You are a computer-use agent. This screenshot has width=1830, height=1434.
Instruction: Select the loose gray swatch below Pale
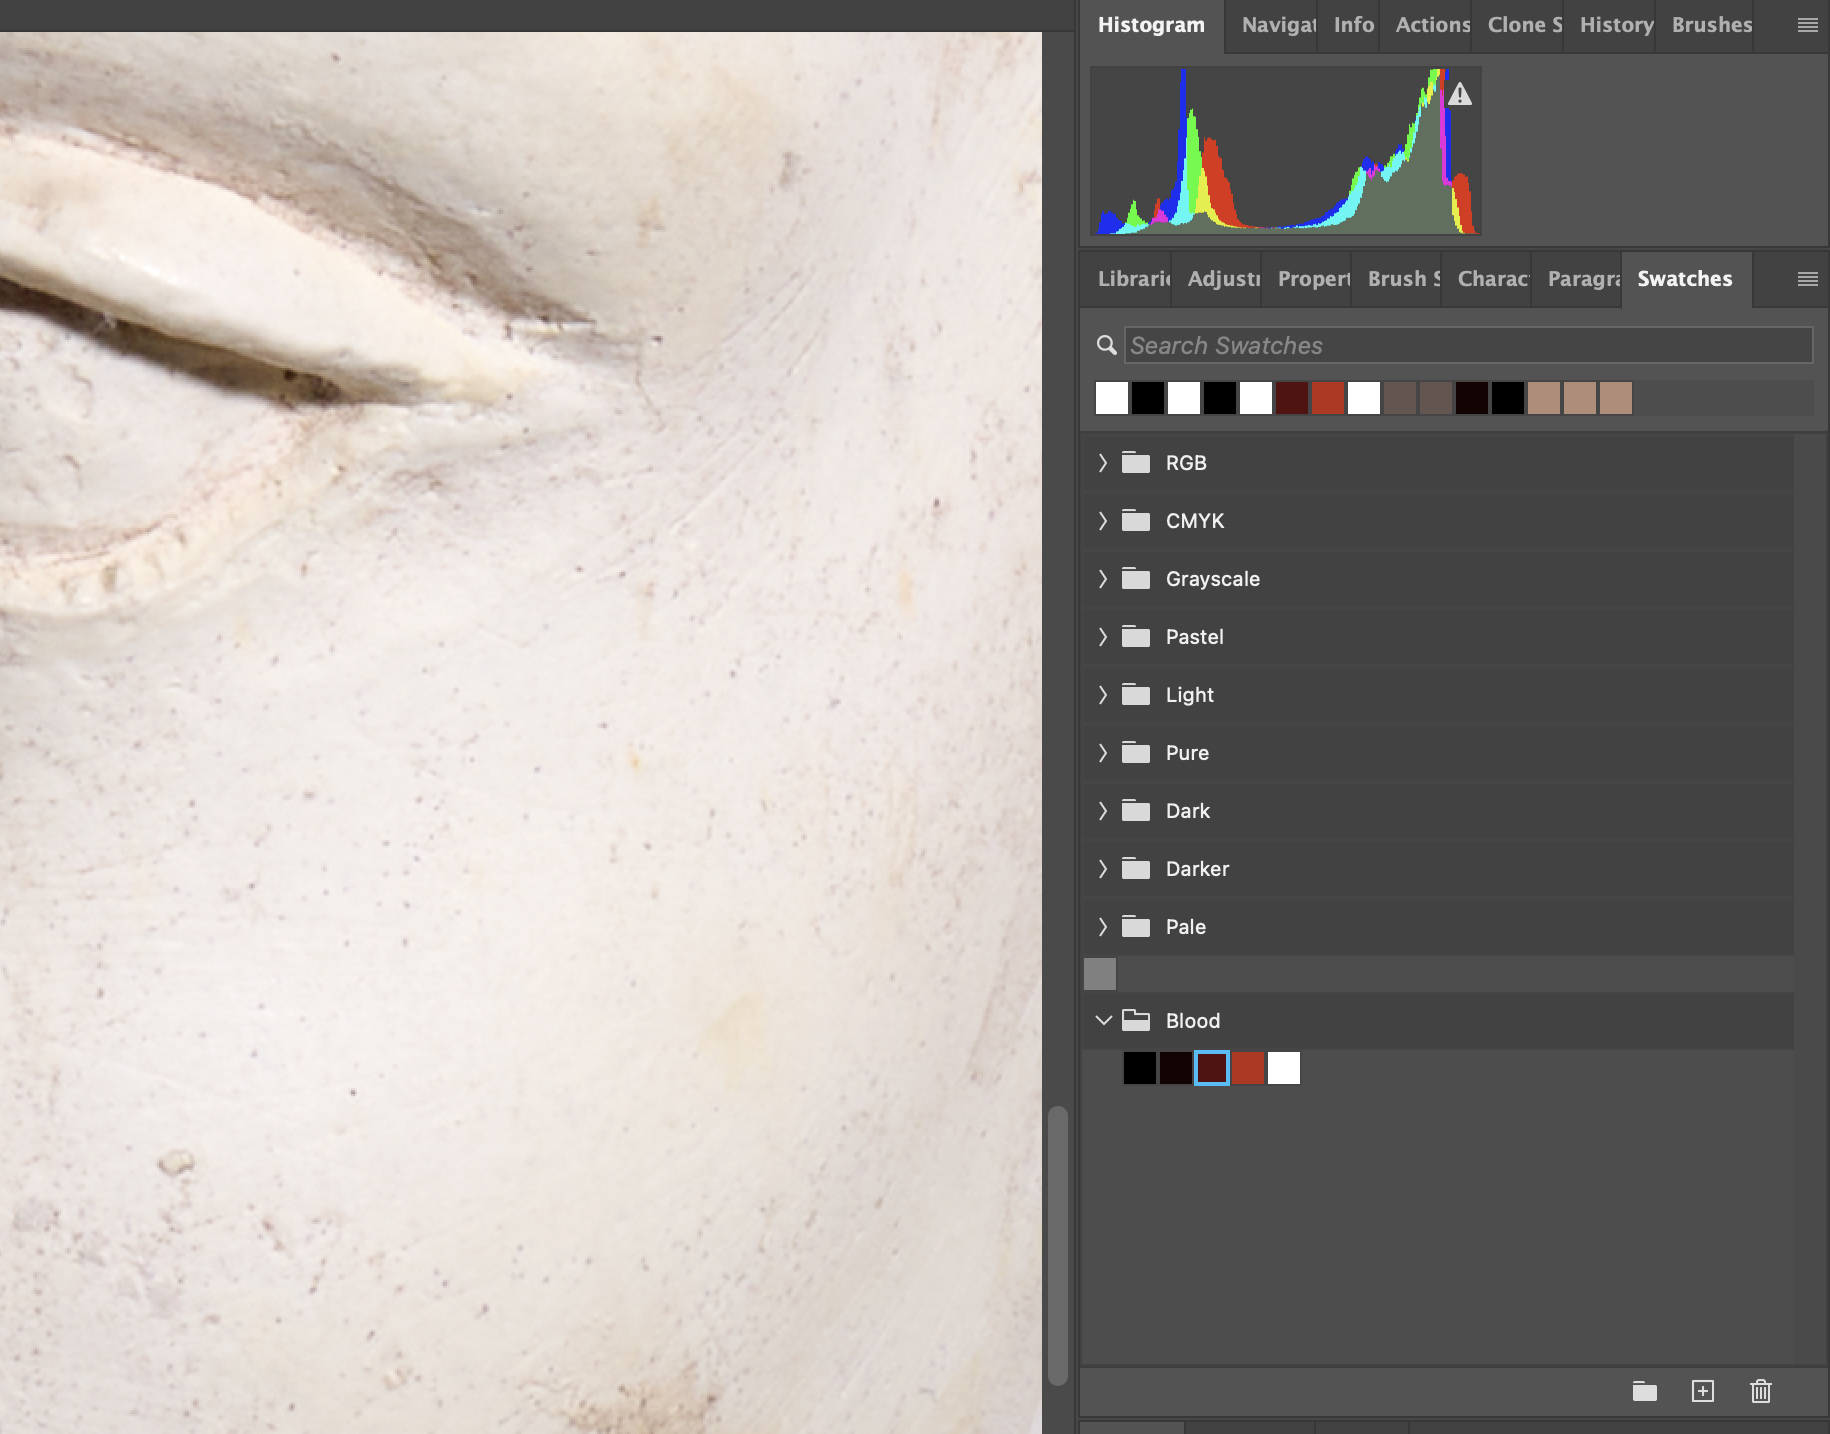[1100, 974]
